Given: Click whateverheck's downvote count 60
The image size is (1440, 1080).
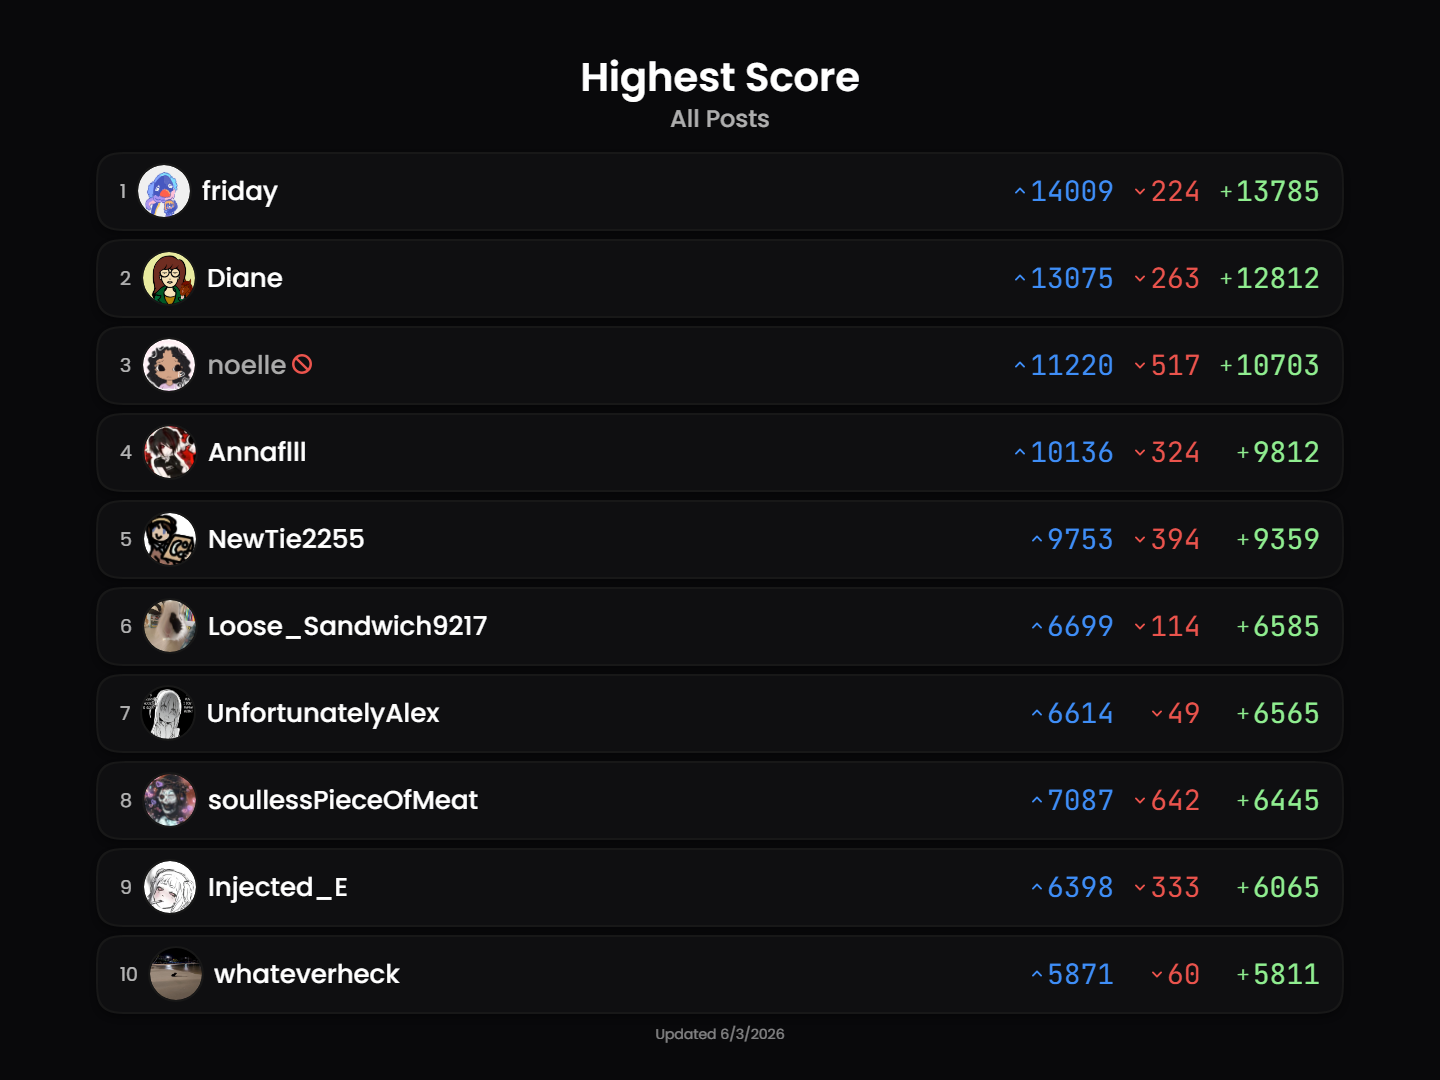Looking at the screenshot, I should (1175, 974).
